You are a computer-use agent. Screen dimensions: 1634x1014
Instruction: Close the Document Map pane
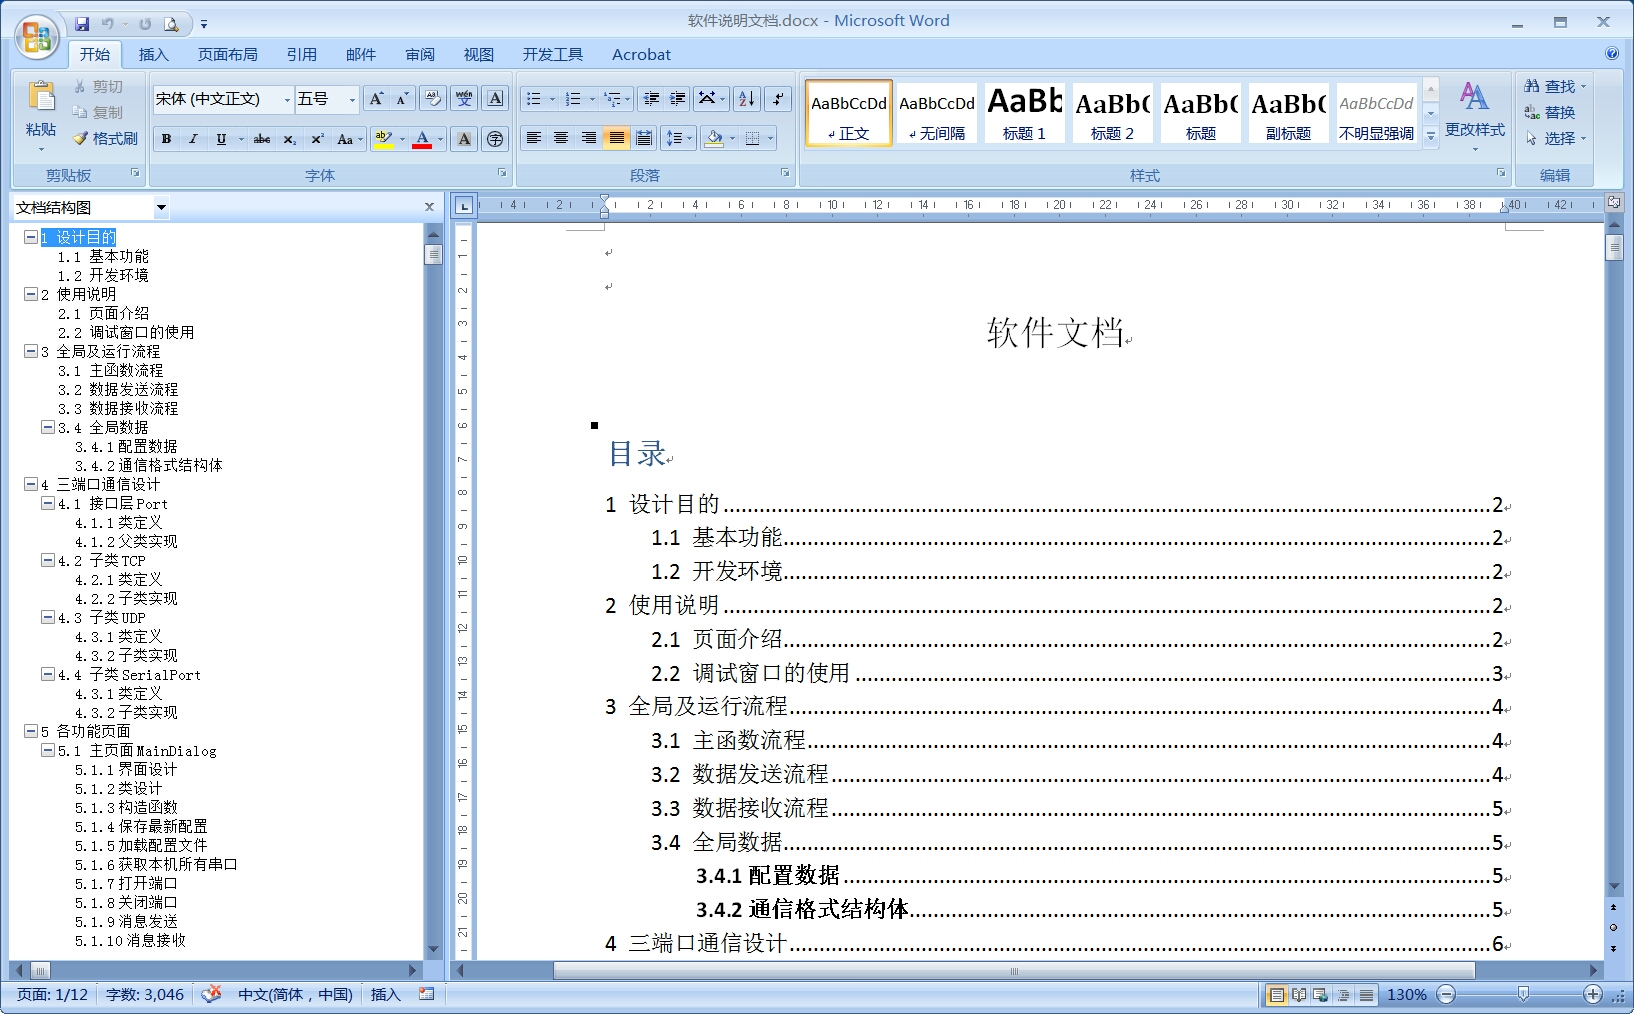coord(430,207)
